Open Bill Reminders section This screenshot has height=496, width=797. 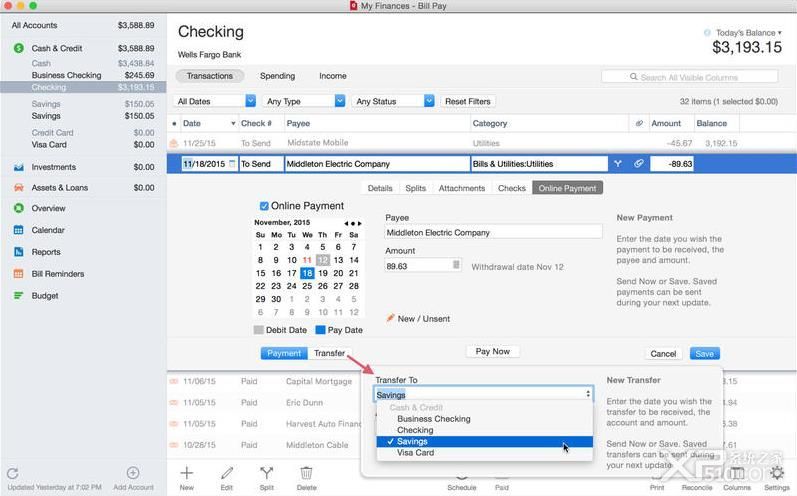tap(57, 274)
